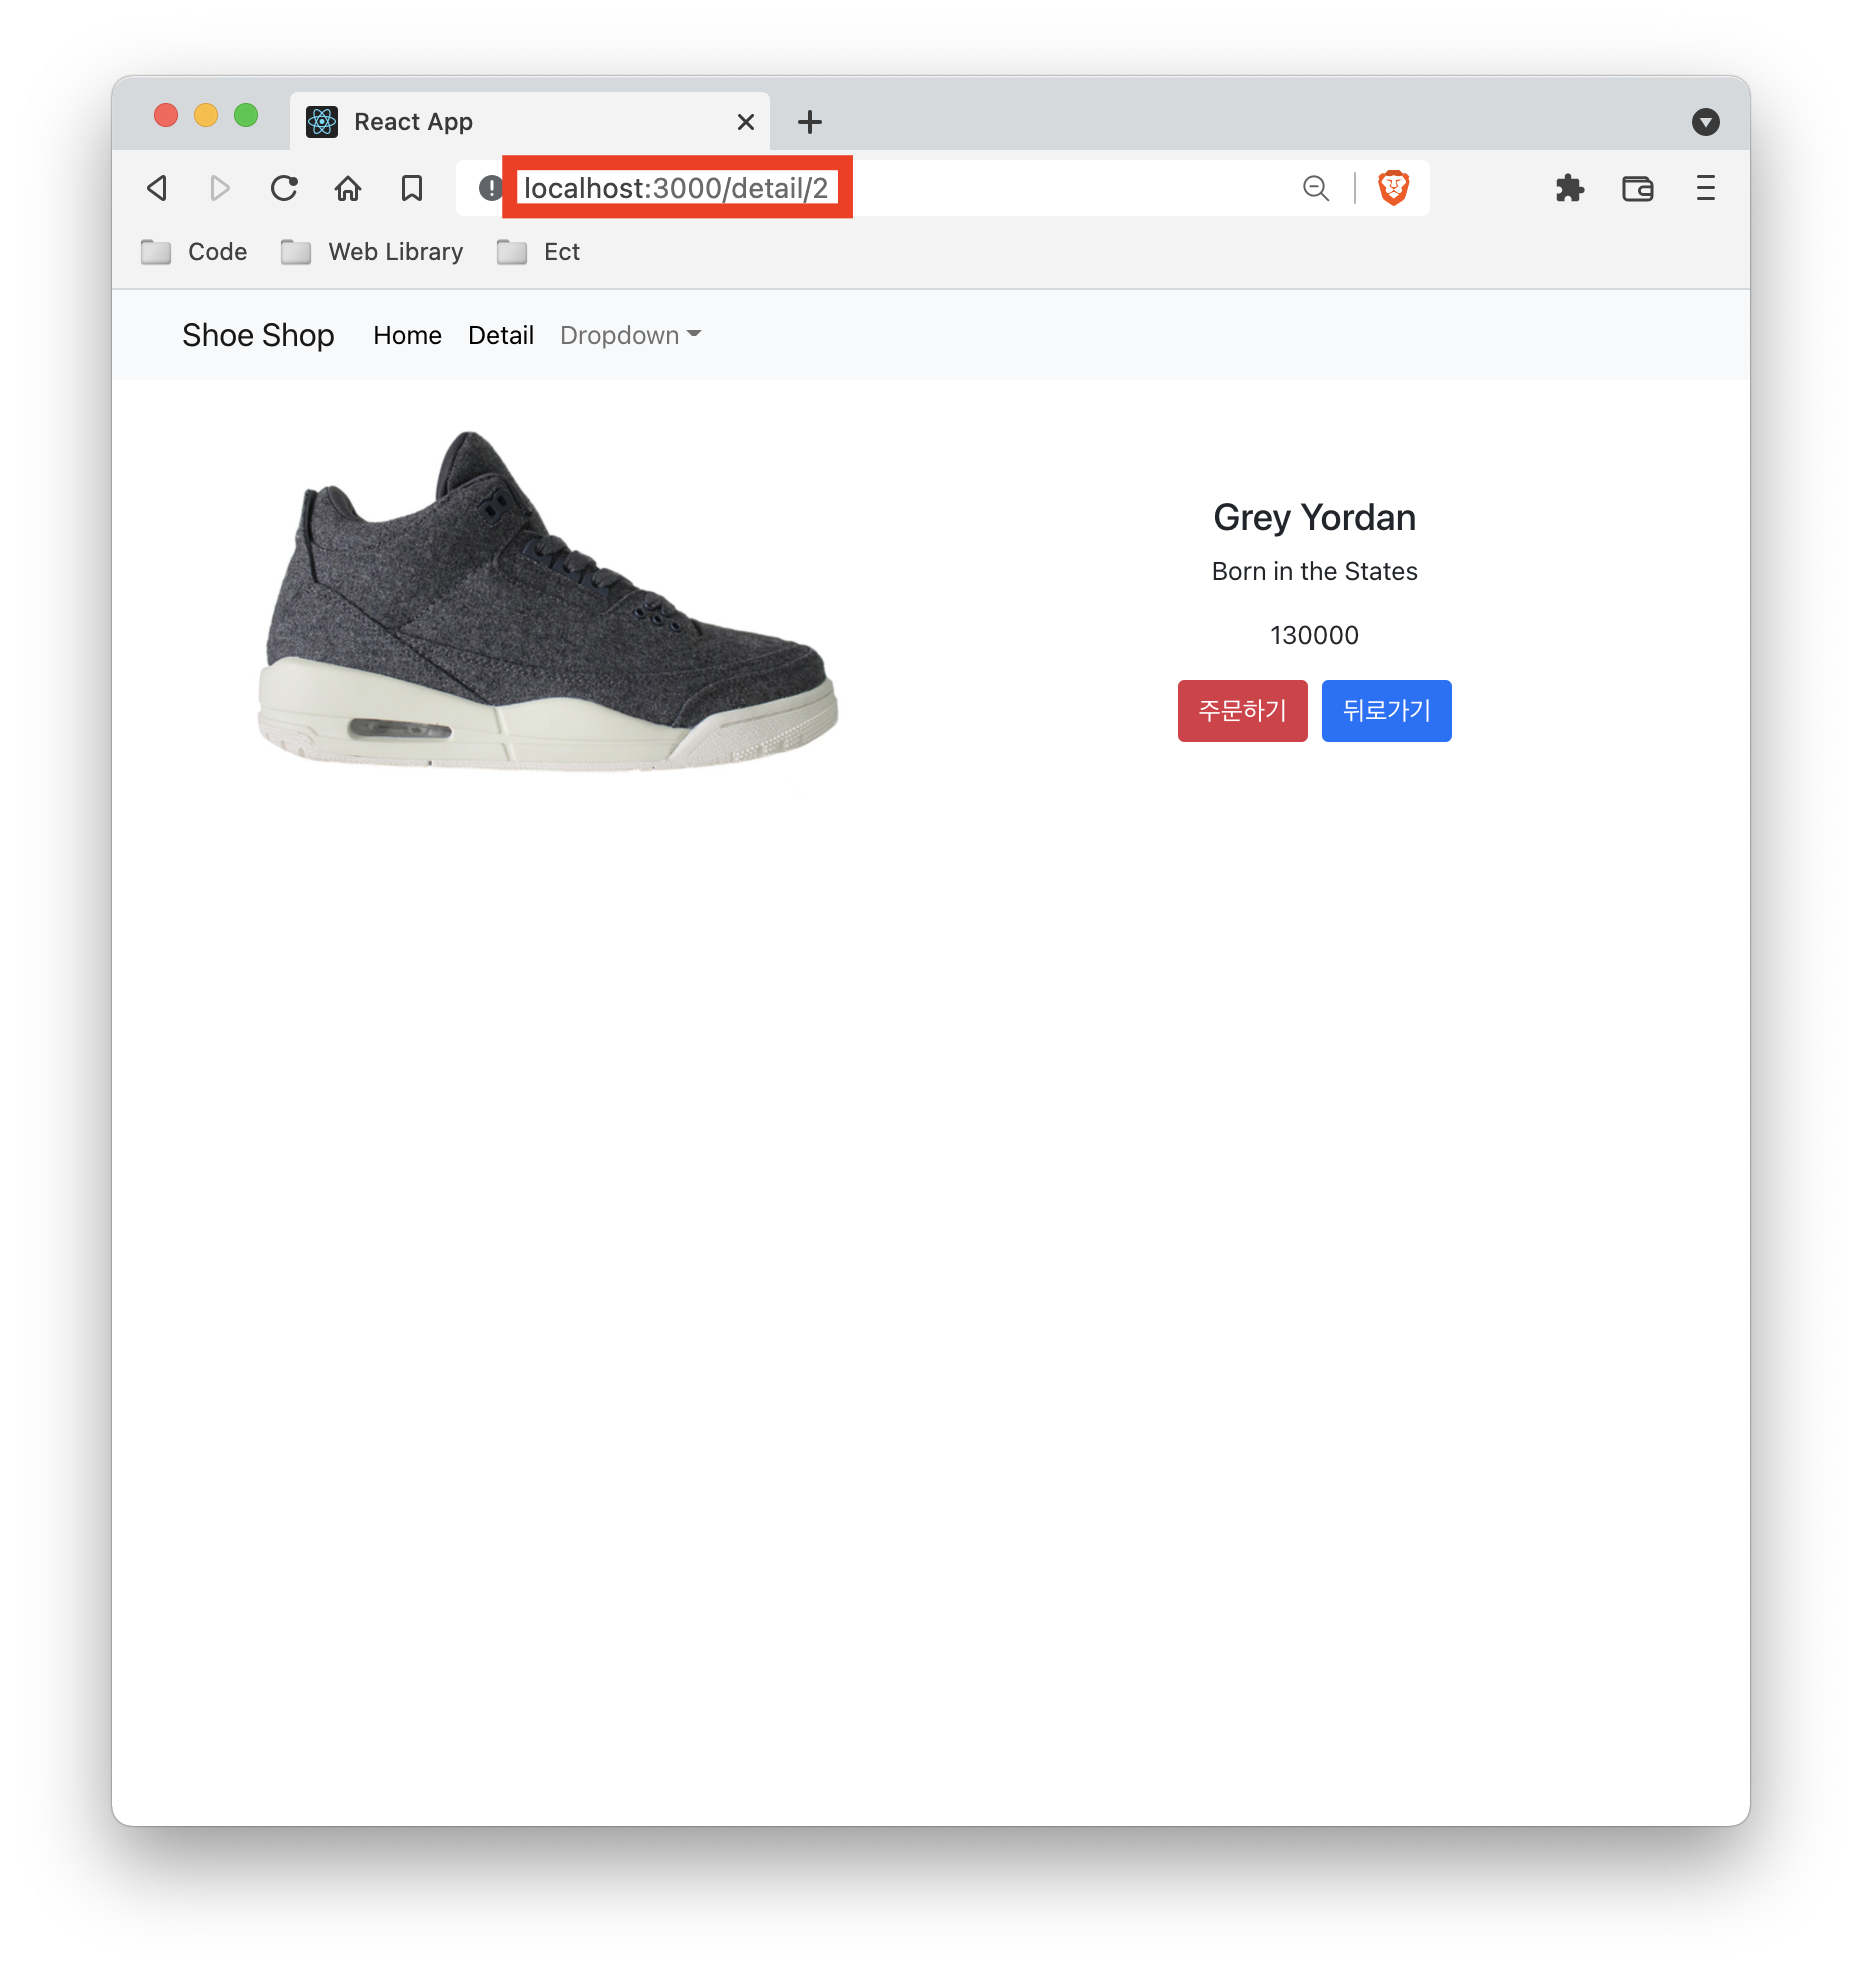Image resolution: width=1862 pixels, height=1974 pixels.
Task: Click the grey shoe product image
Action: 547,600
